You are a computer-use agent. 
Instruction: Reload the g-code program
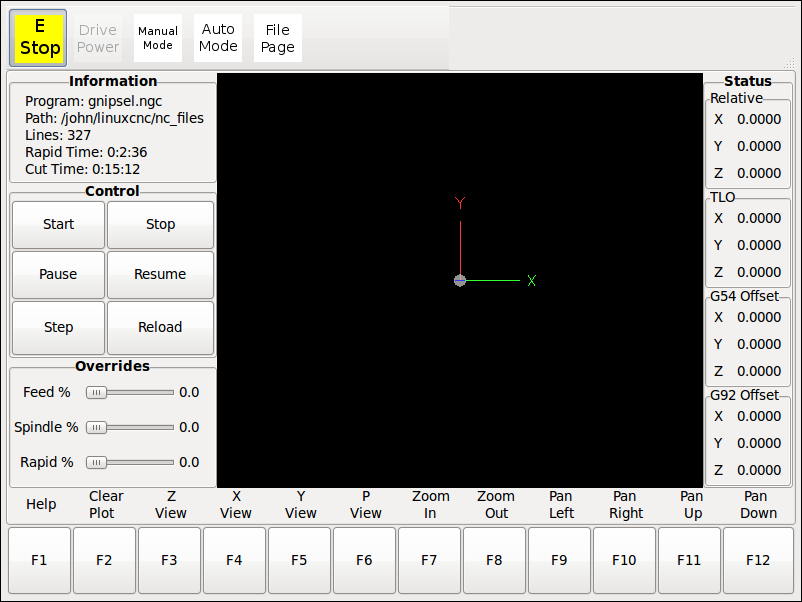coord(161,327)
